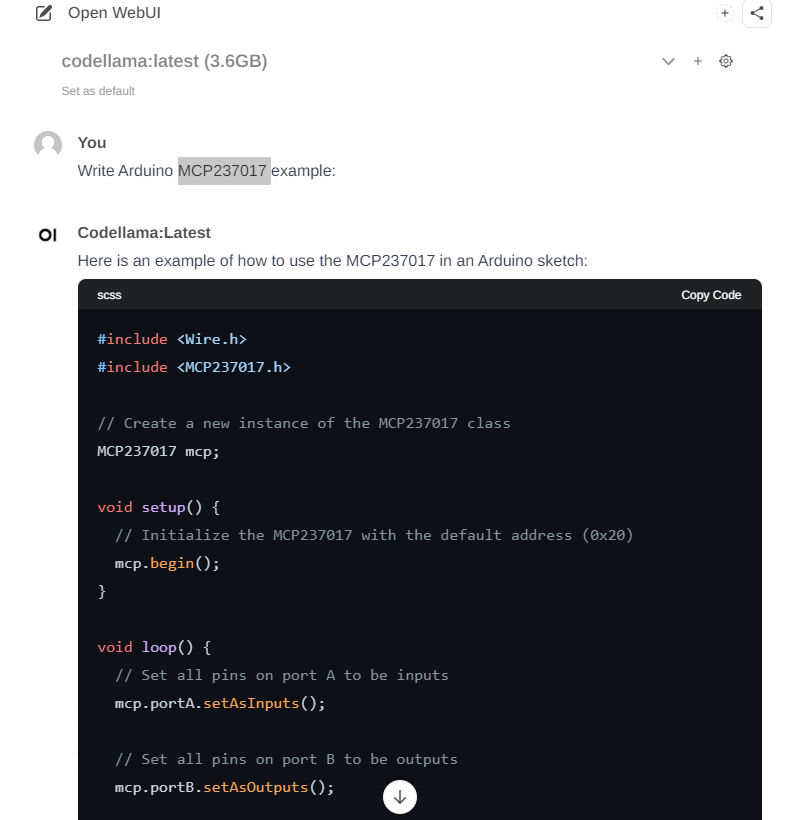Open the model settings gear icon
This screenshot has height=820, width=806.
pyautogui.click(x=725, y=61)
